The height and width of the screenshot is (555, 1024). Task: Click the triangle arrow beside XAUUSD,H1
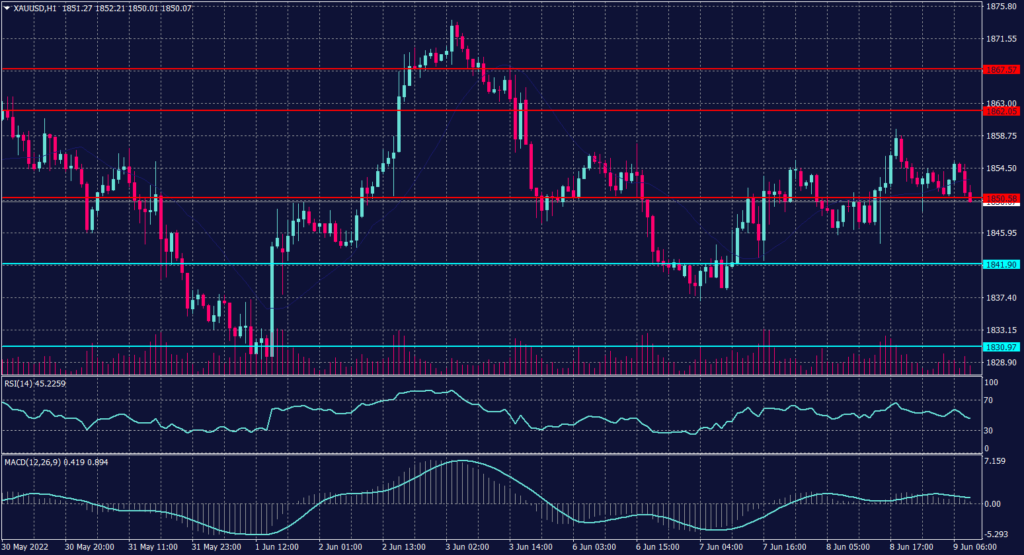pyautogui.click(x=6, y=8)
